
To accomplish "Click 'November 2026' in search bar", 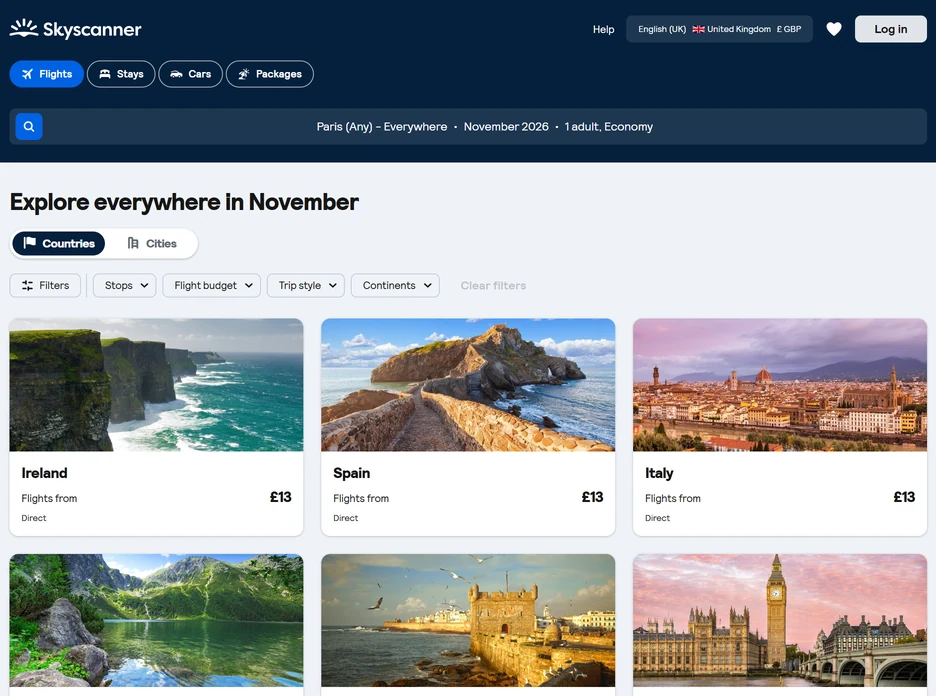I will coord(506,127).
